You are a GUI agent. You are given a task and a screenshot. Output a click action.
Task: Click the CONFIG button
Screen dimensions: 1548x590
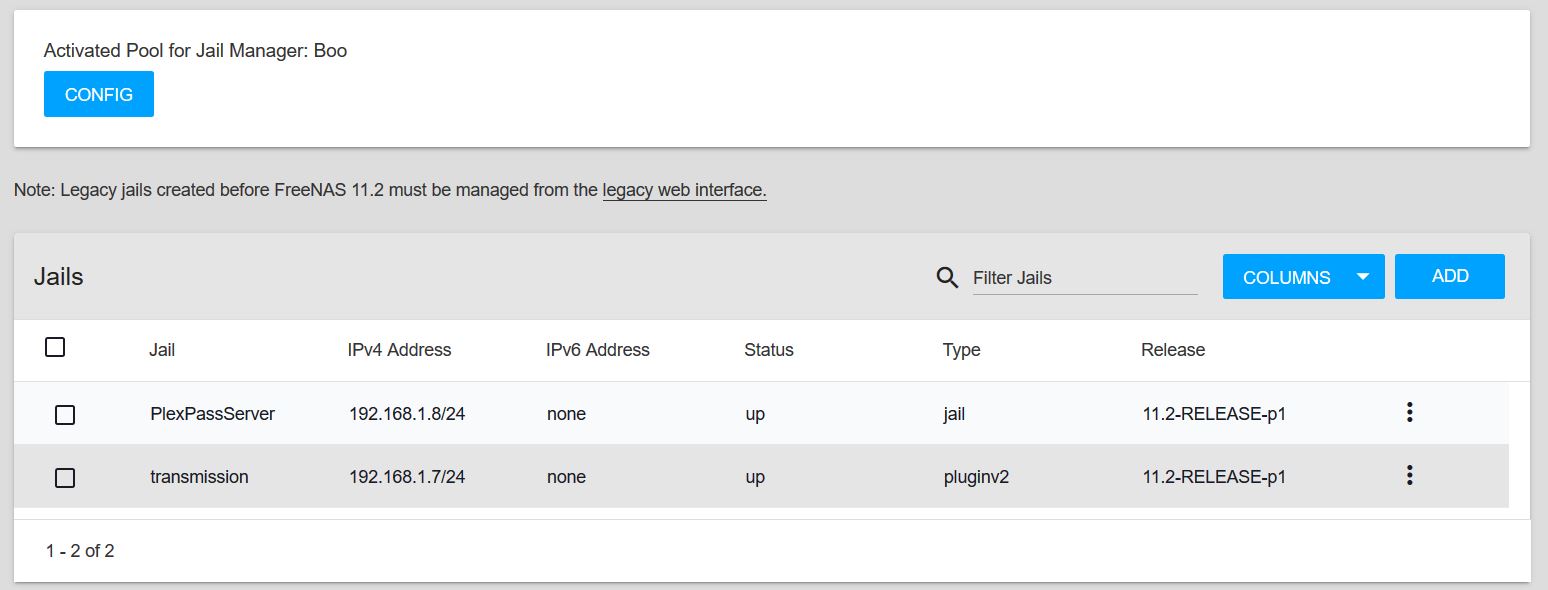click(99, 94)
